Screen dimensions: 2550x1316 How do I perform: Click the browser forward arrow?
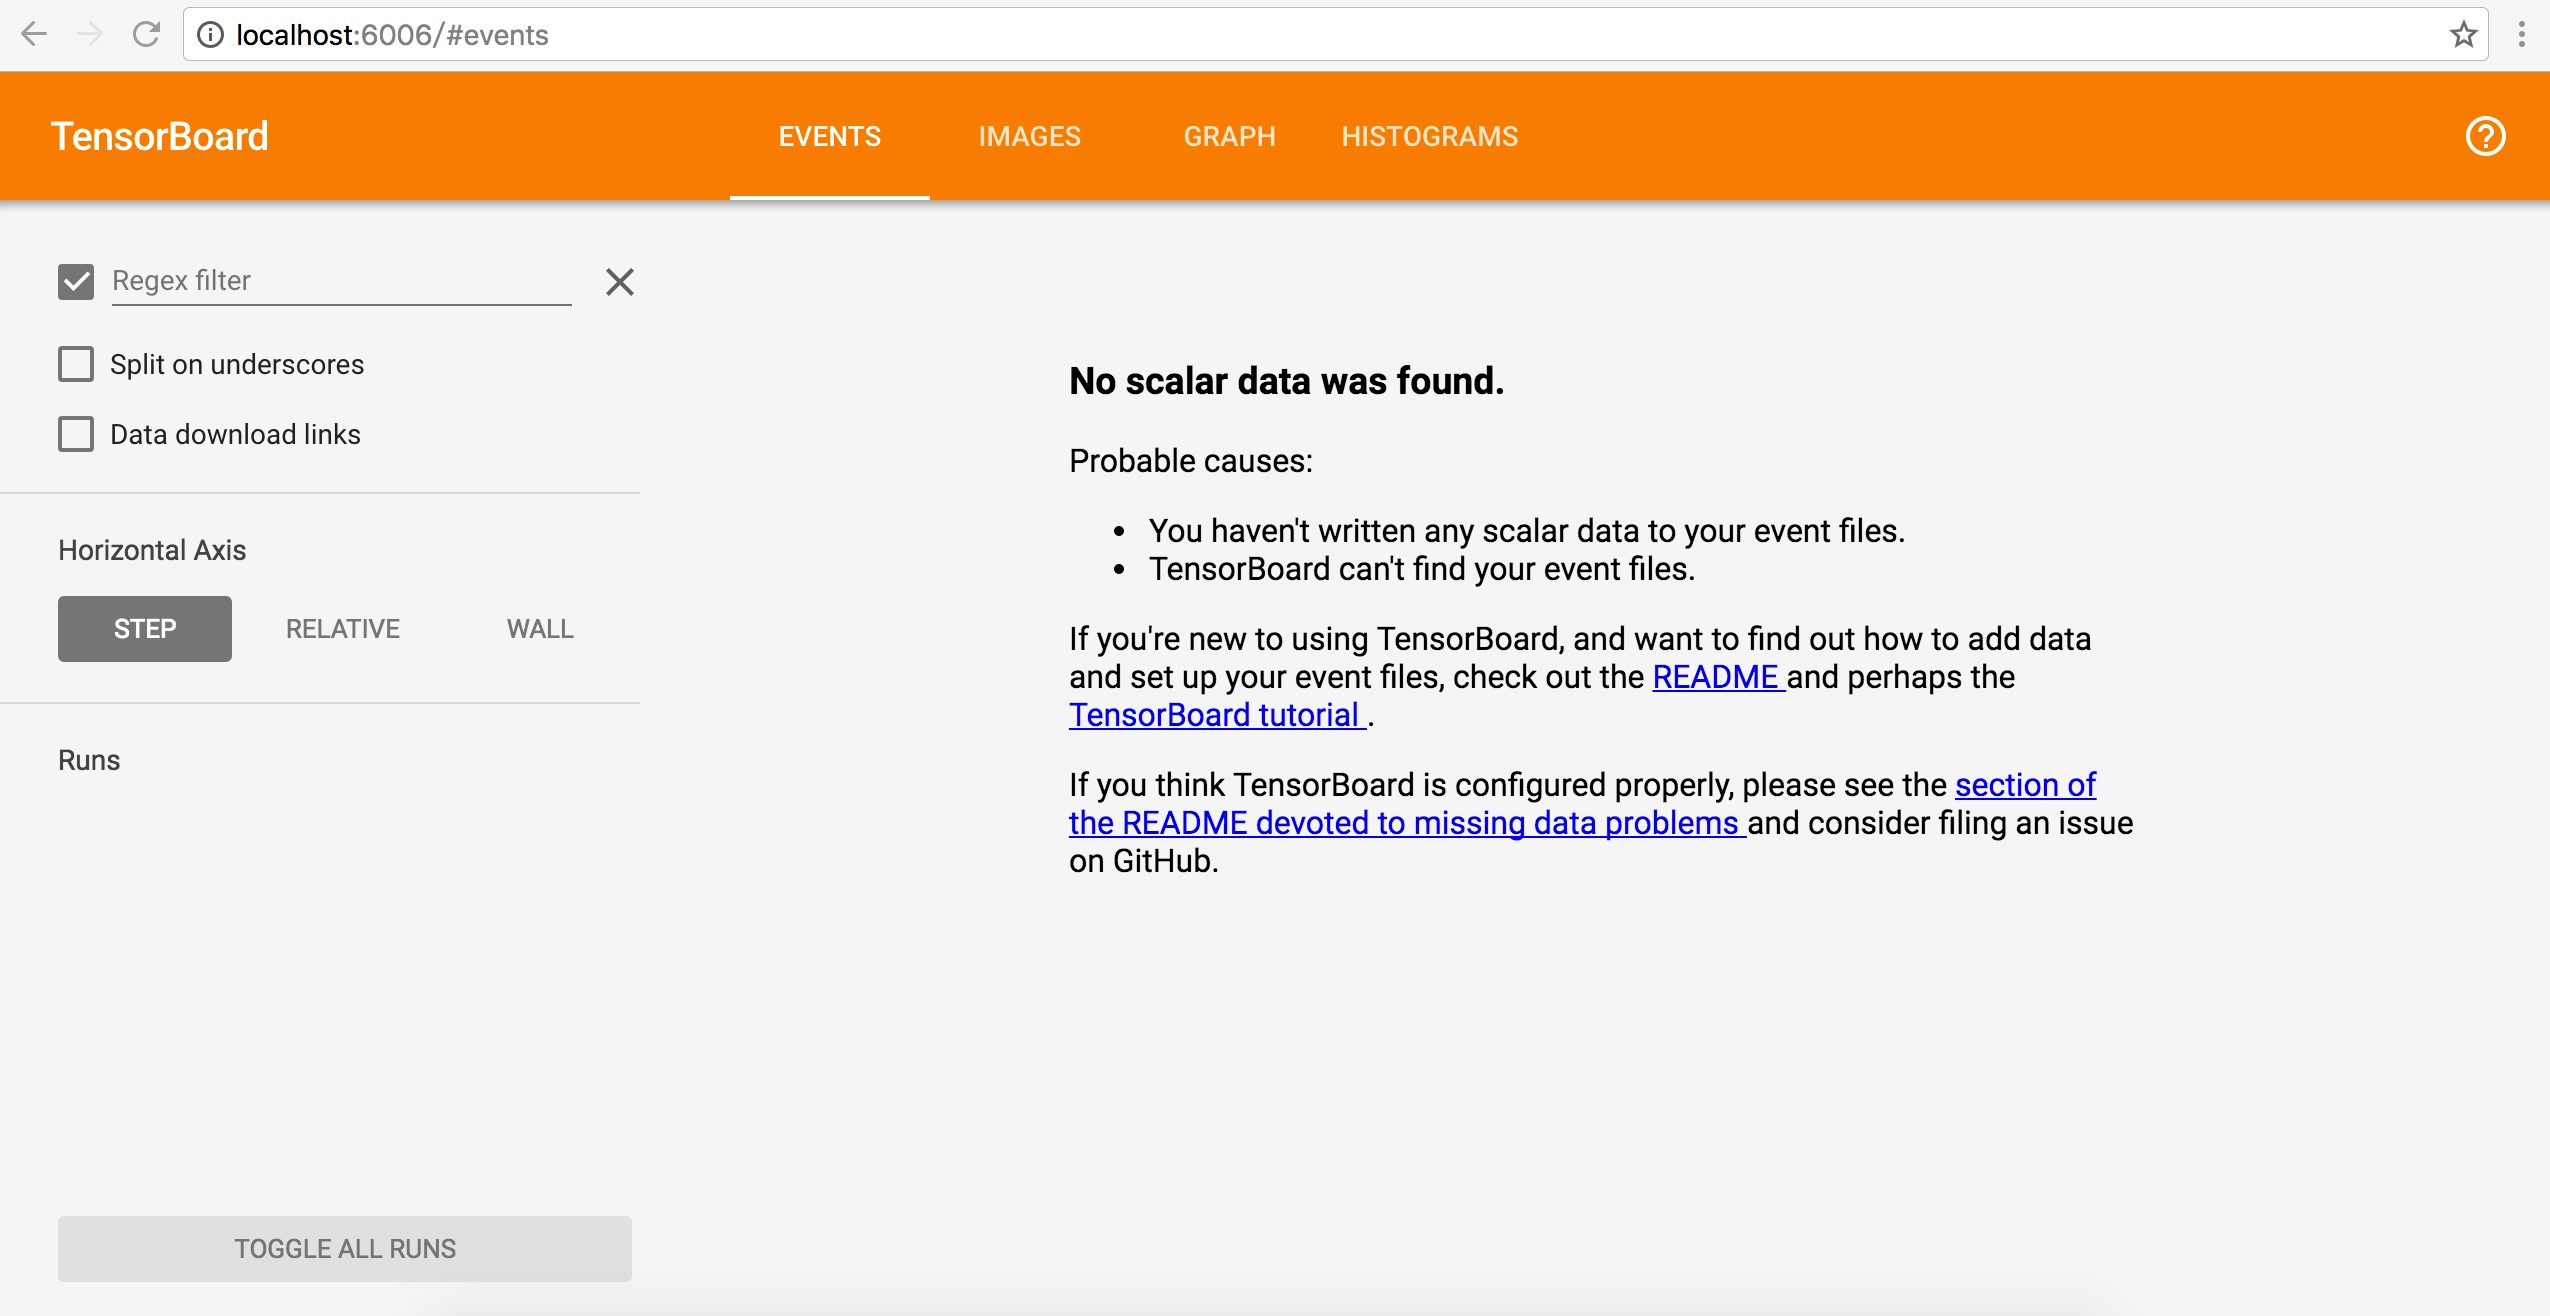click(90, 35)
